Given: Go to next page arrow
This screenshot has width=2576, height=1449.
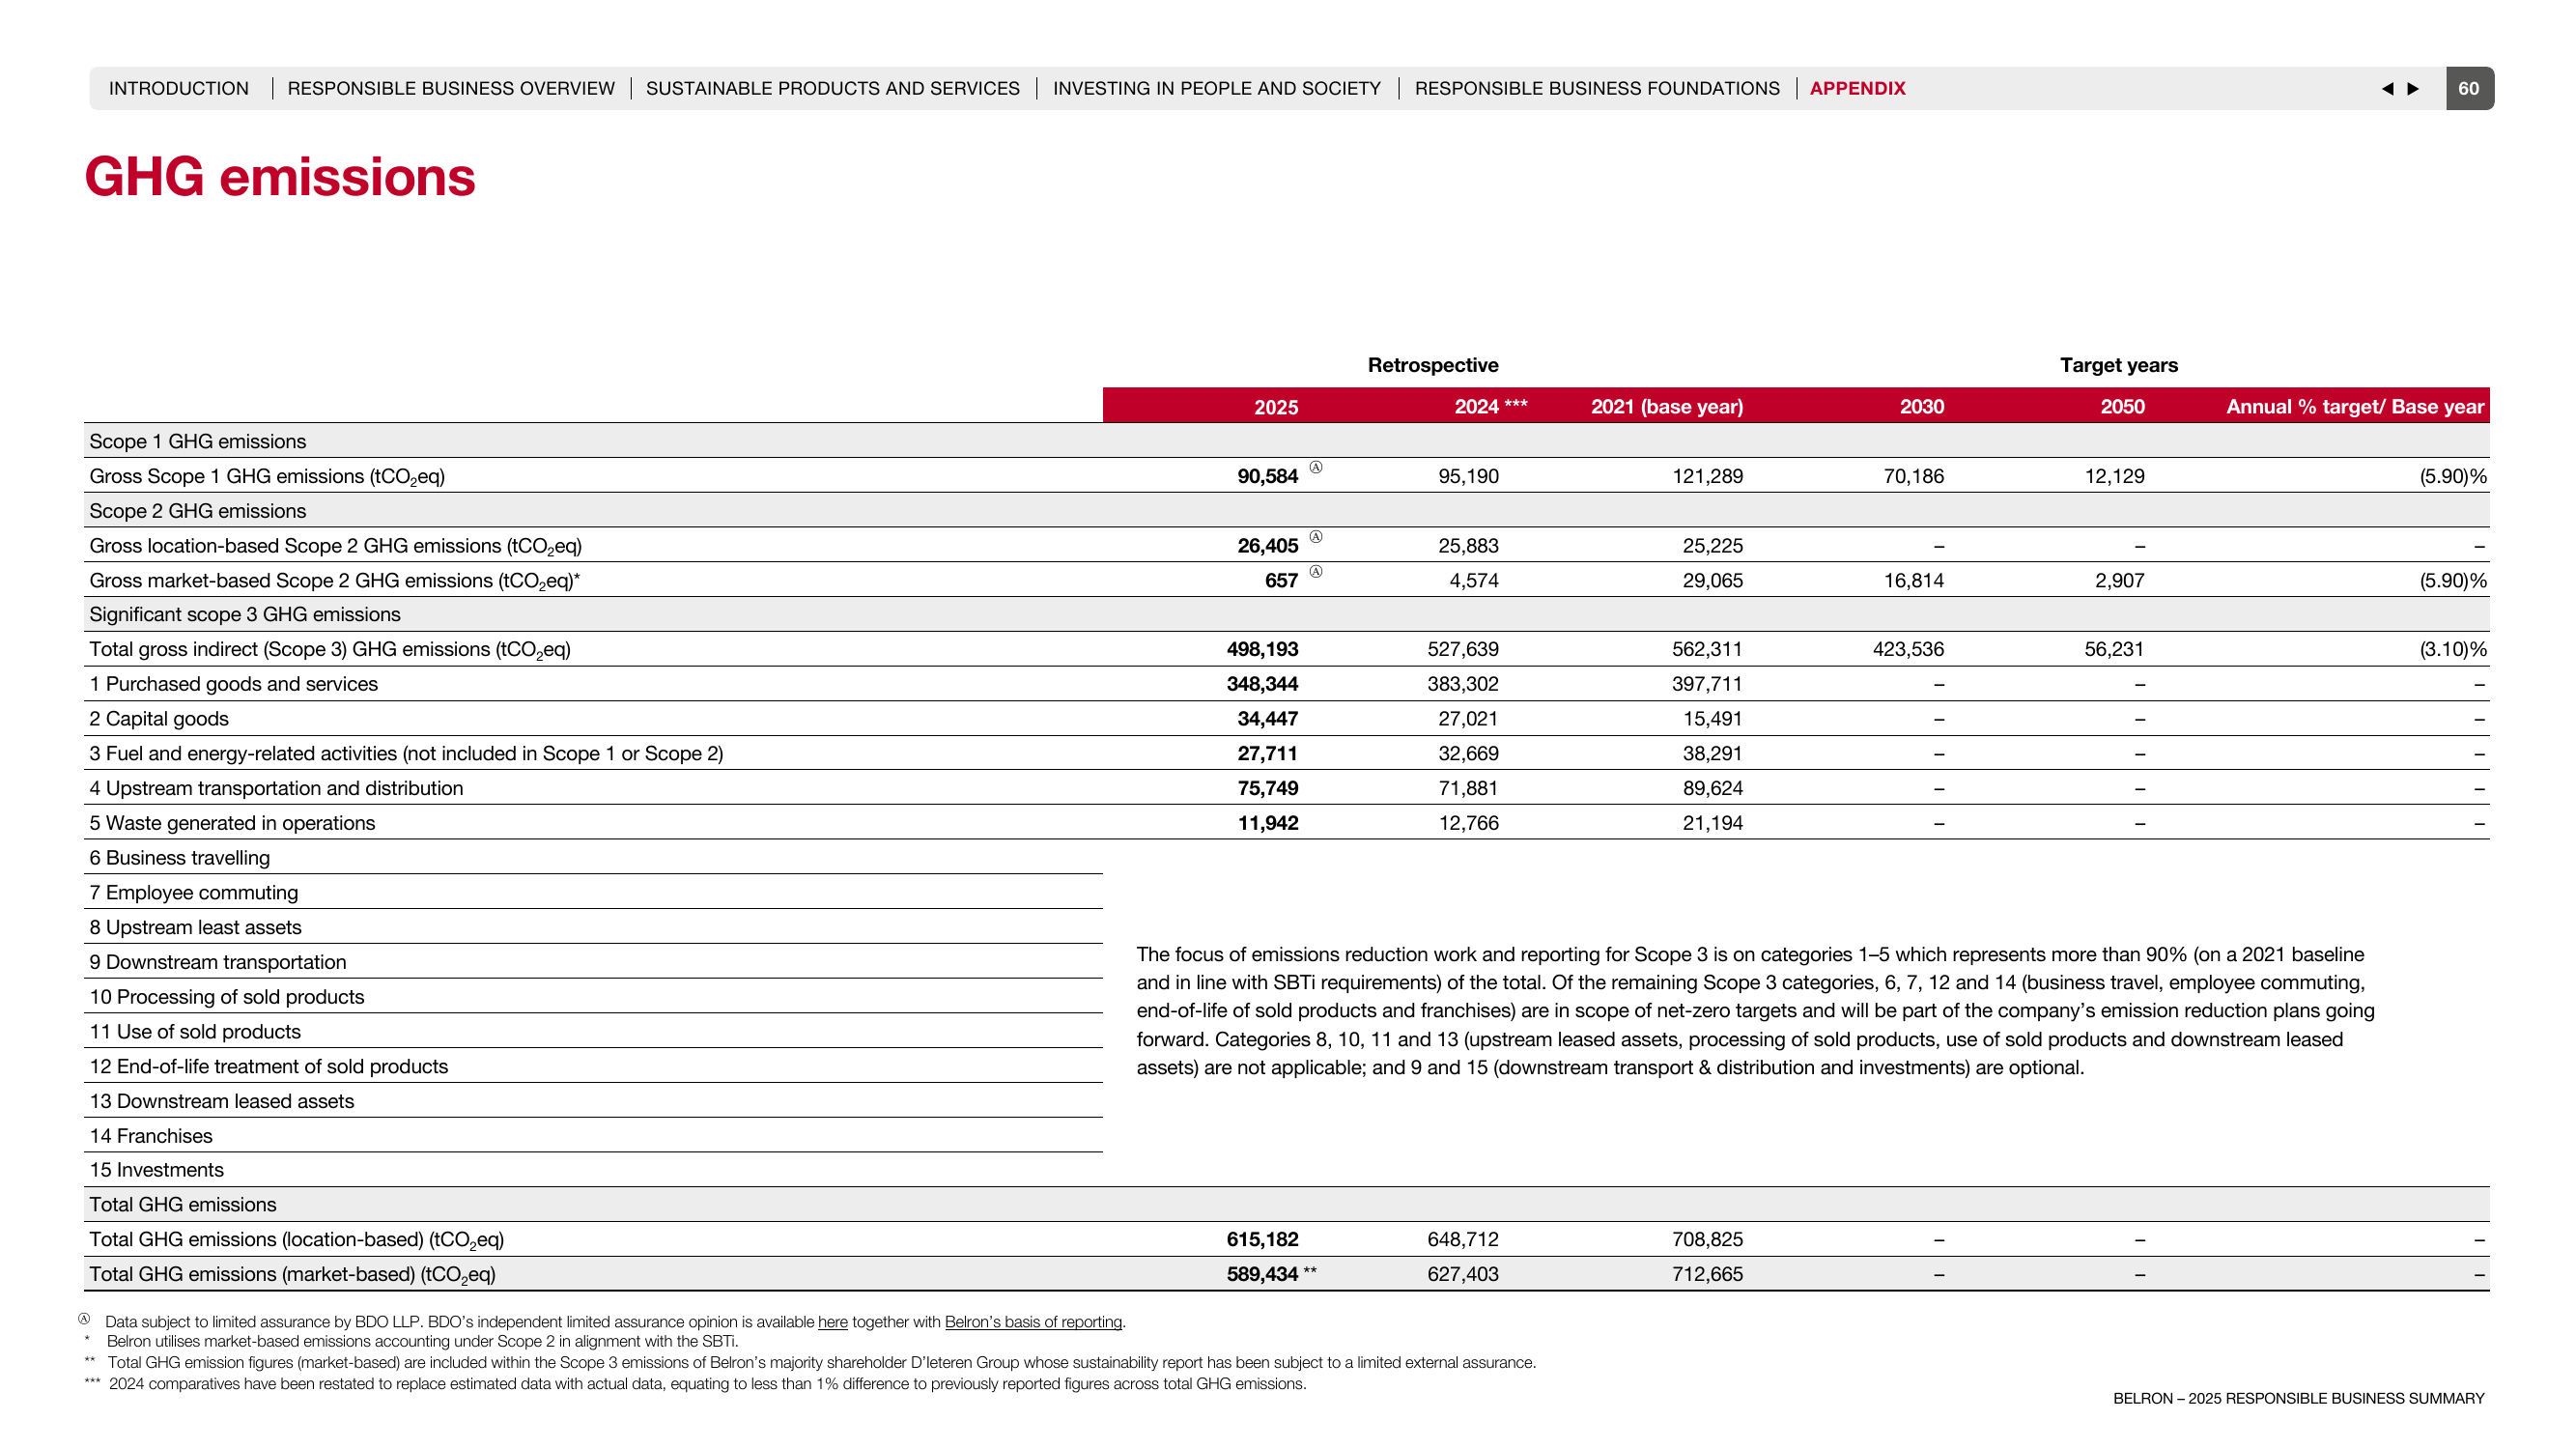Looking at the screenshot, I should (x=2413, y=88).
